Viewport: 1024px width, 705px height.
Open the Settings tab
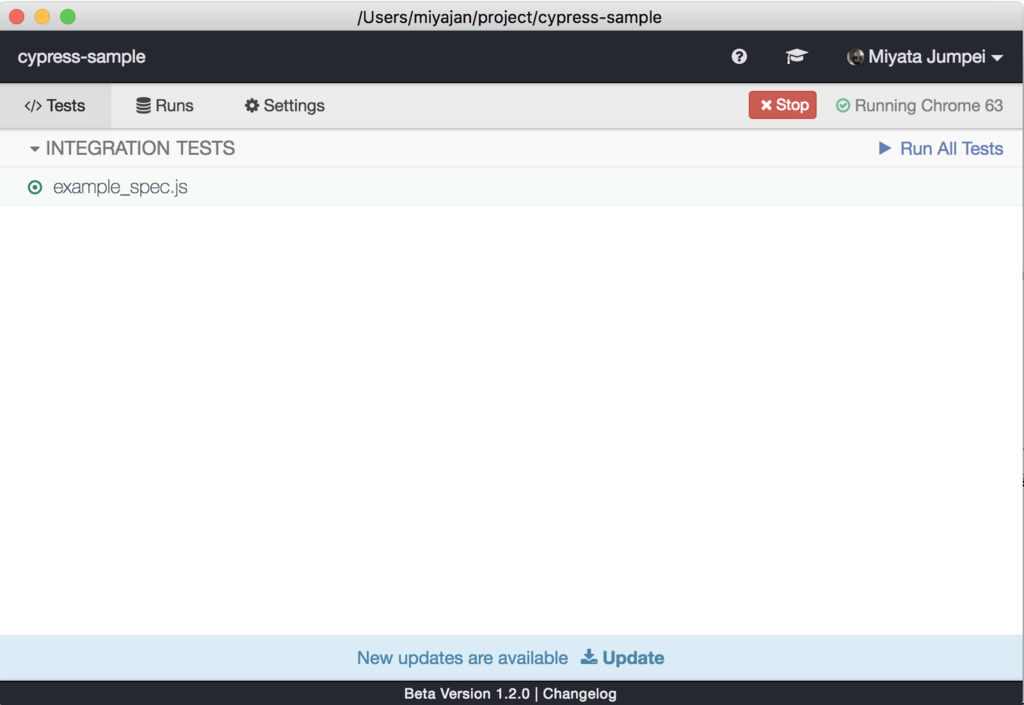tap(285, 106)
